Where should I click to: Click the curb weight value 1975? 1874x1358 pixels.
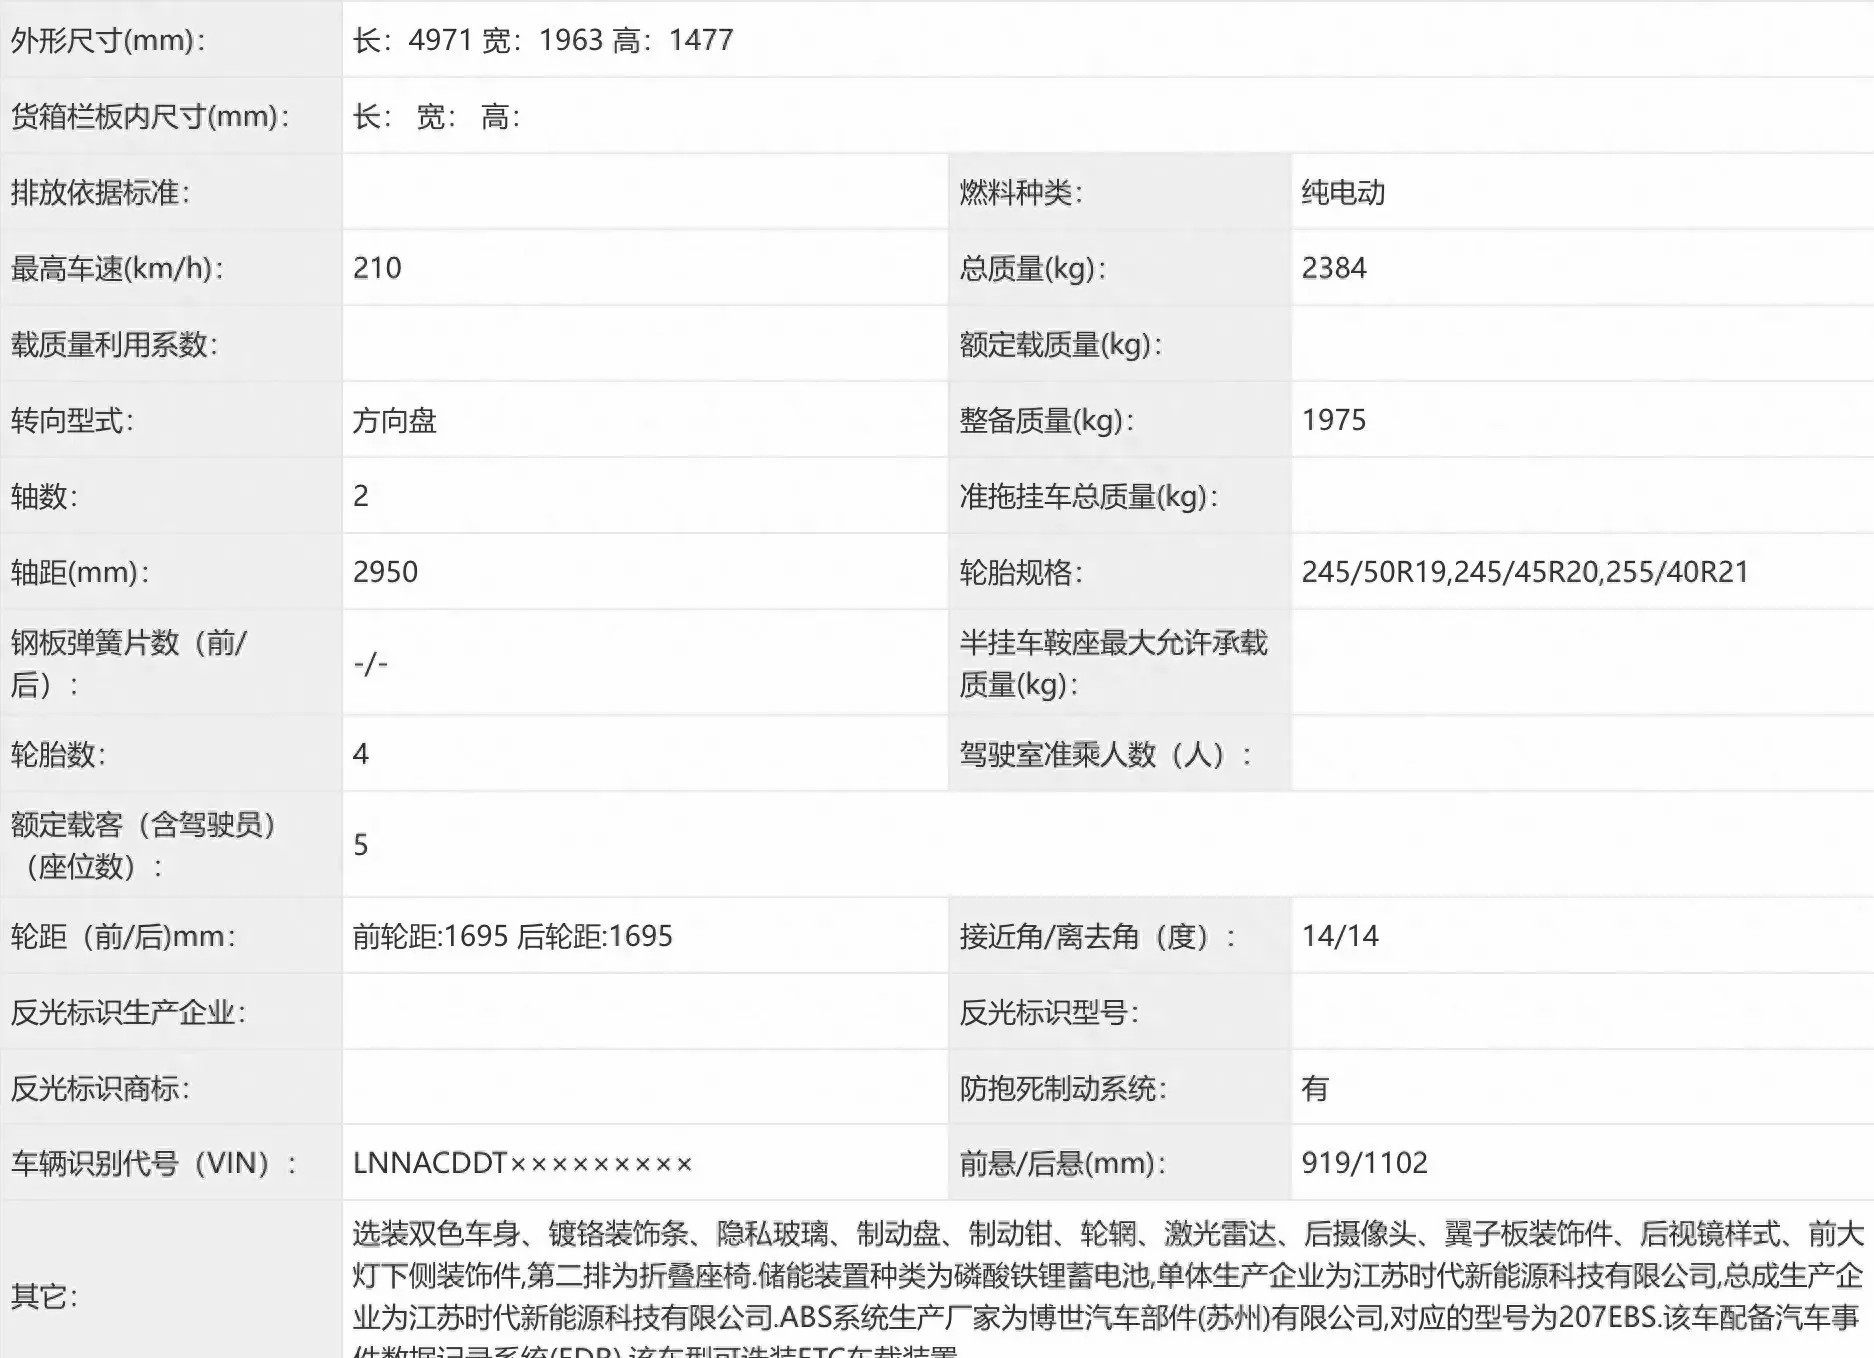[x=1334, y=420]
